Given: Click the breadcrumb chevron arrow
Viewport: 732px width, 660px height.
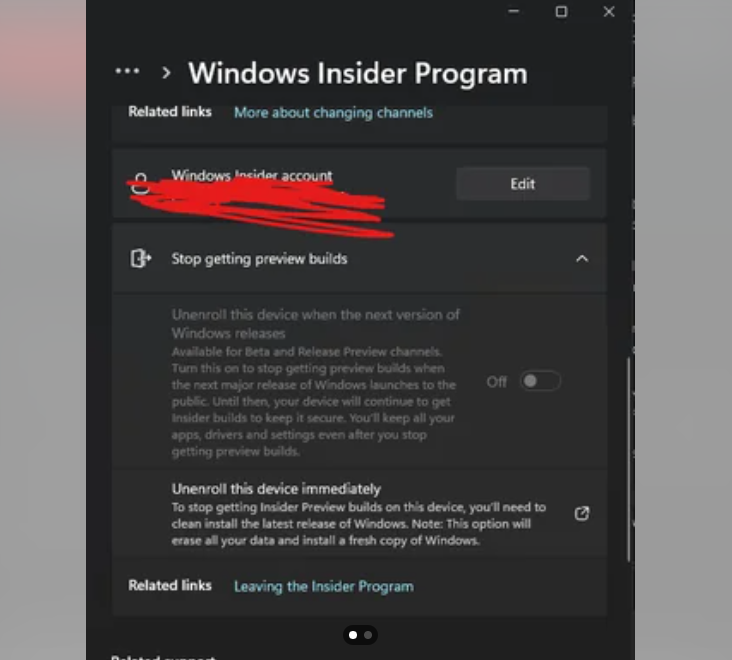Looking at the screenshot, I should pos(166,73).
